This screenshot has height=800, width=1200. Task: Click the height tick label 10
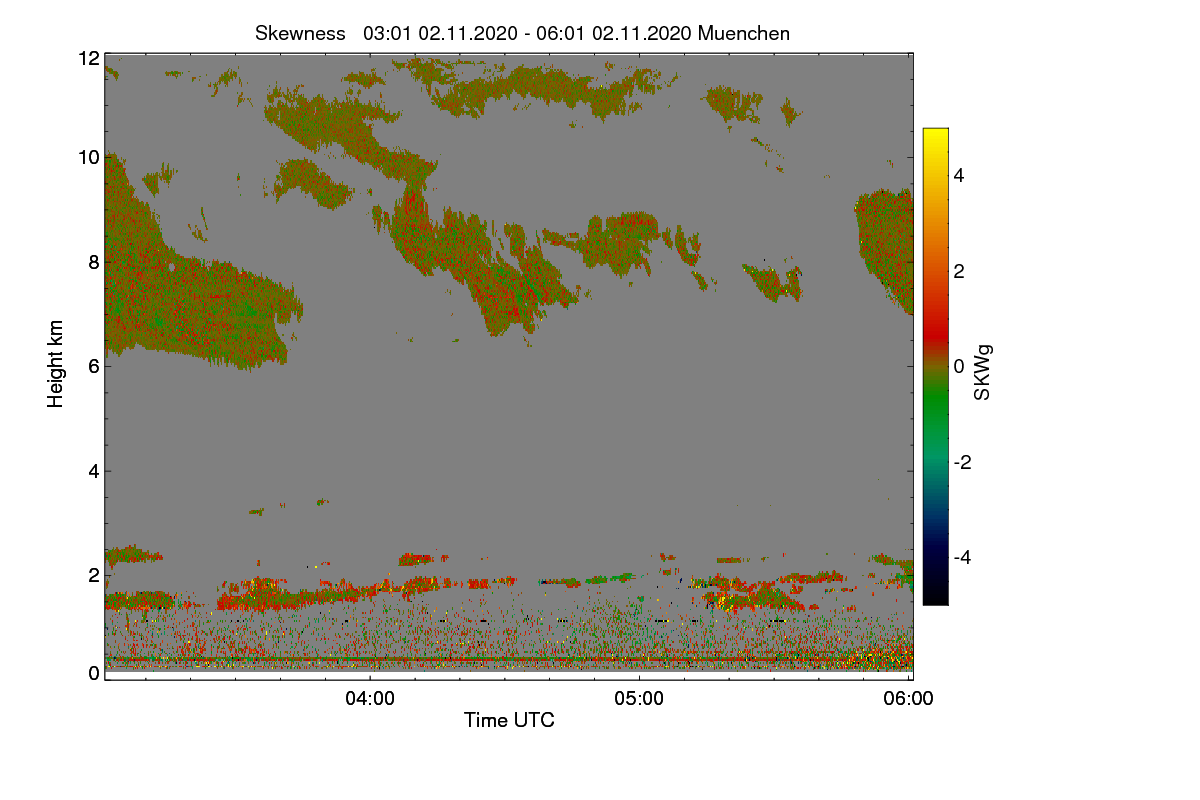tap(88, 157)
